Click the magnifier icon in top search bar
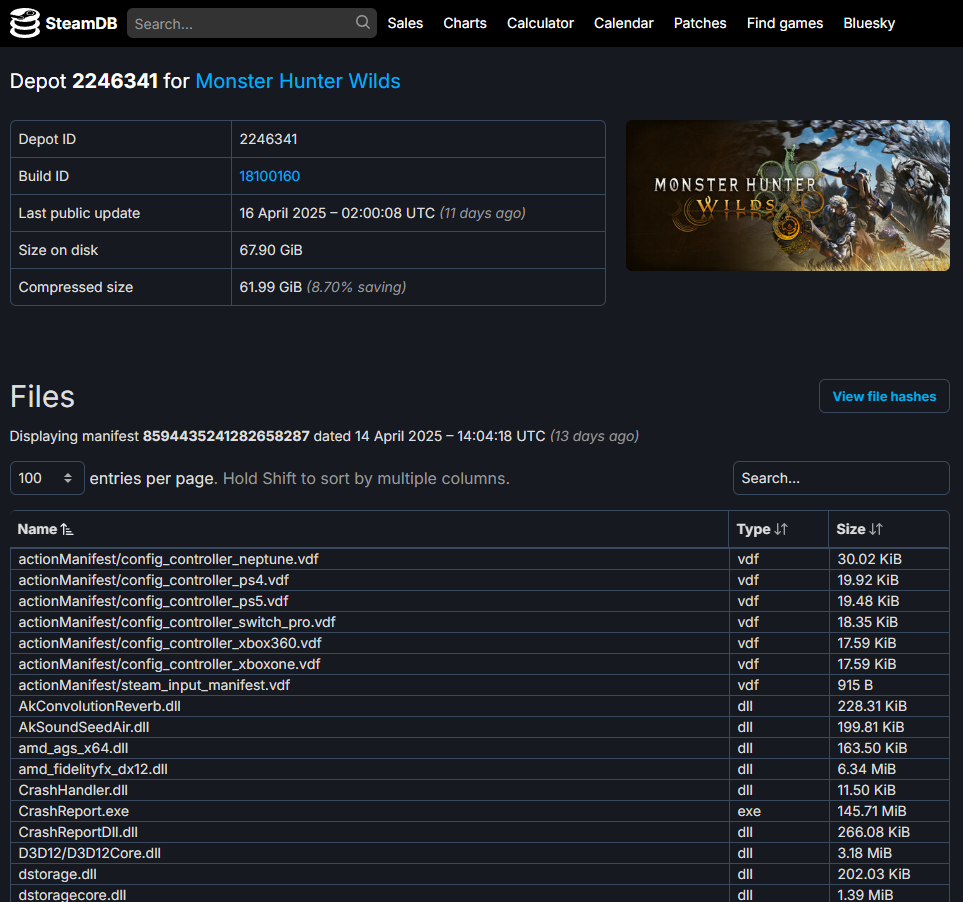This screenshot has height=902, width=963. [362, 23]
